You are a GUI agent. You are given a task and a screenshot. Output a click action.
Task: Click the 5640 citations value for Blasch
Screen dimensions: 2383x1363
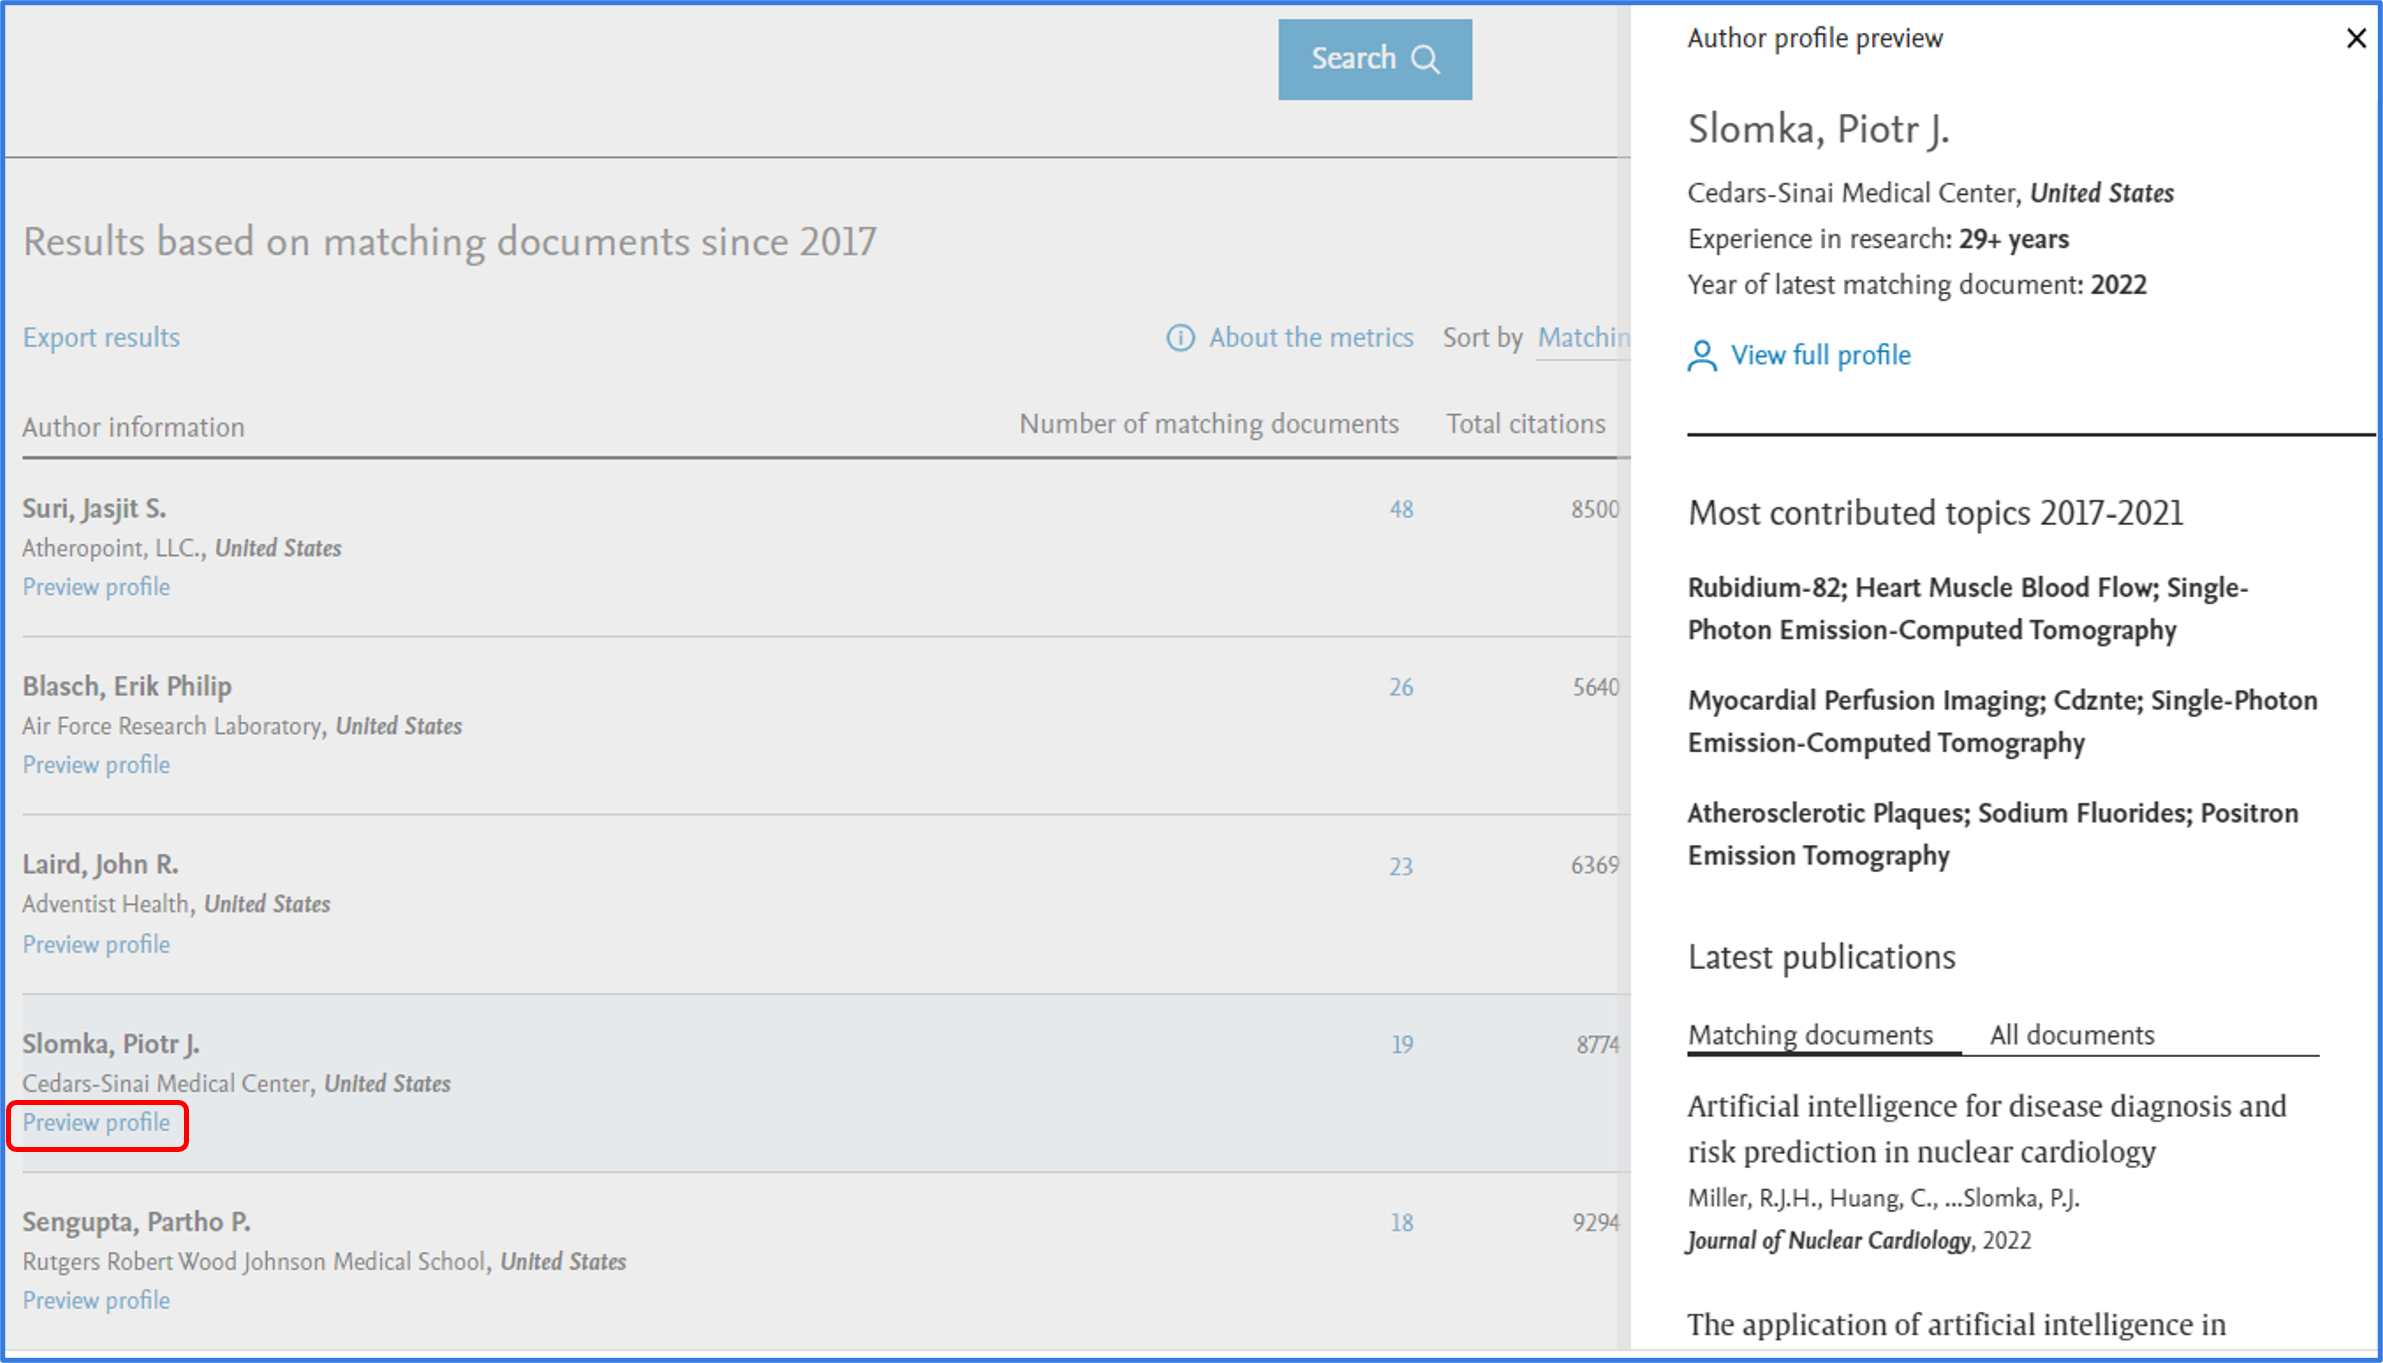(x=1595, y=688)
